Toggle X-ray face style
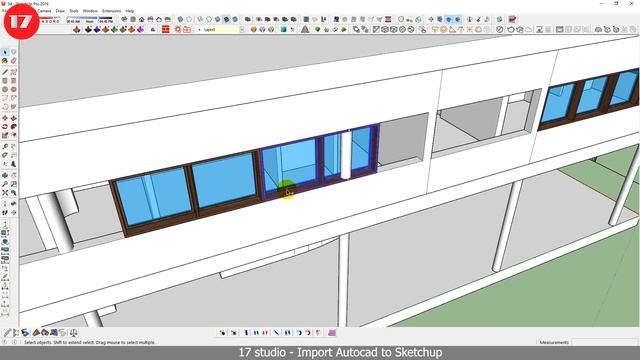The width and height of the screenshot is (640, 360). tap(180, 19)
